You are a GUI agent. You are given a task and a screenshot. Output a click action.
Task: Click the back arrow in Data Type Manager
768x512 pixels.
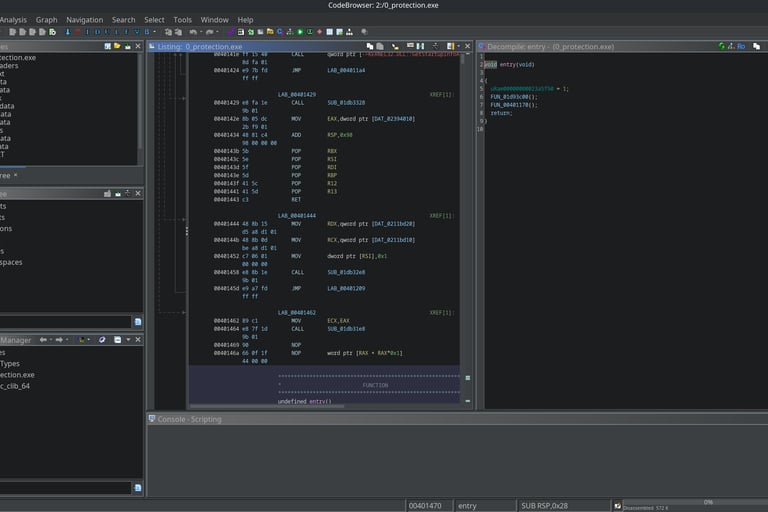[x=43, y=340]
